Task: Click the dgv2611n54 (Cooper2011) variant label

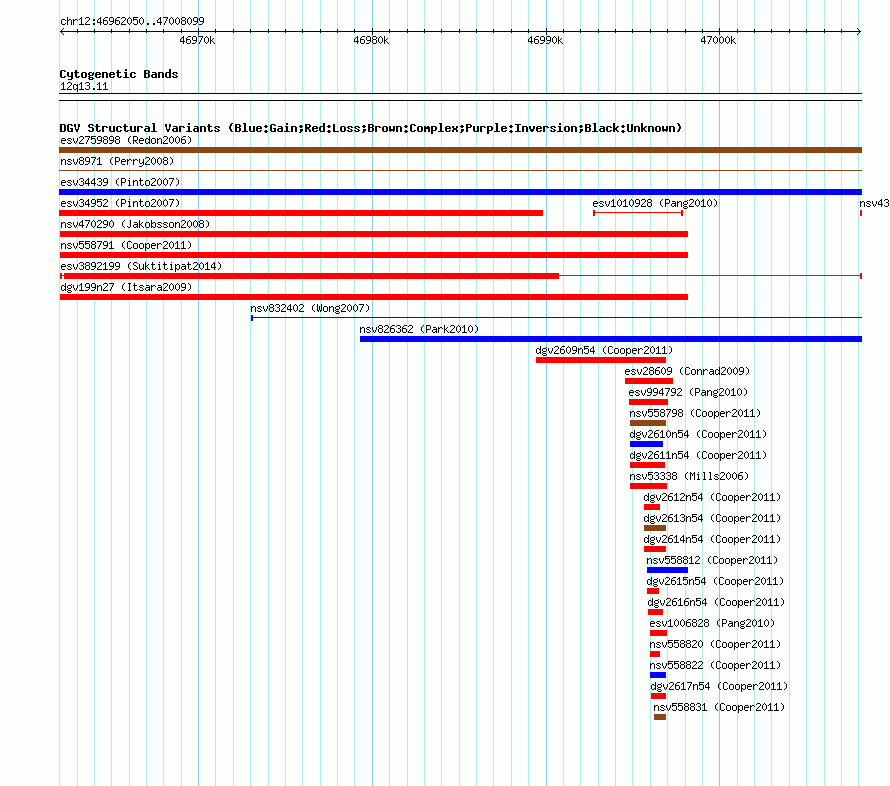Action: 698,455
